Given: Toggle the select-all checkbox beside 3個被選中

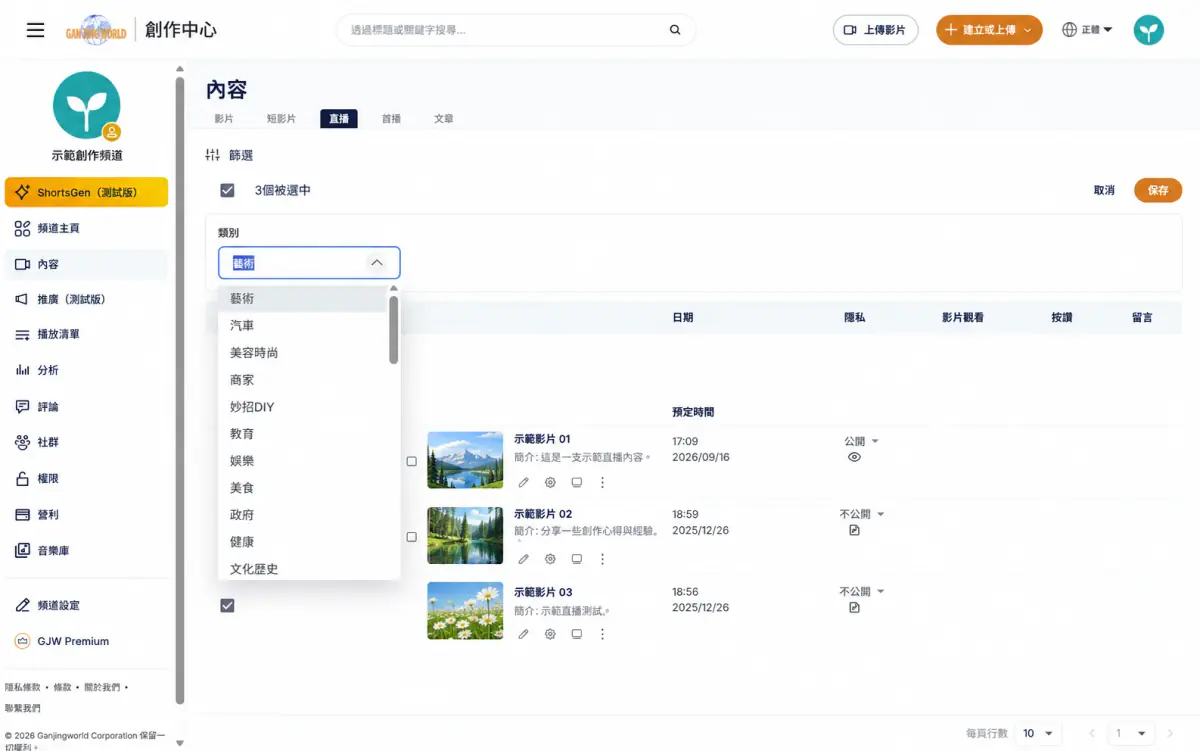Looking at the screenshot, I should coord(227,190).
